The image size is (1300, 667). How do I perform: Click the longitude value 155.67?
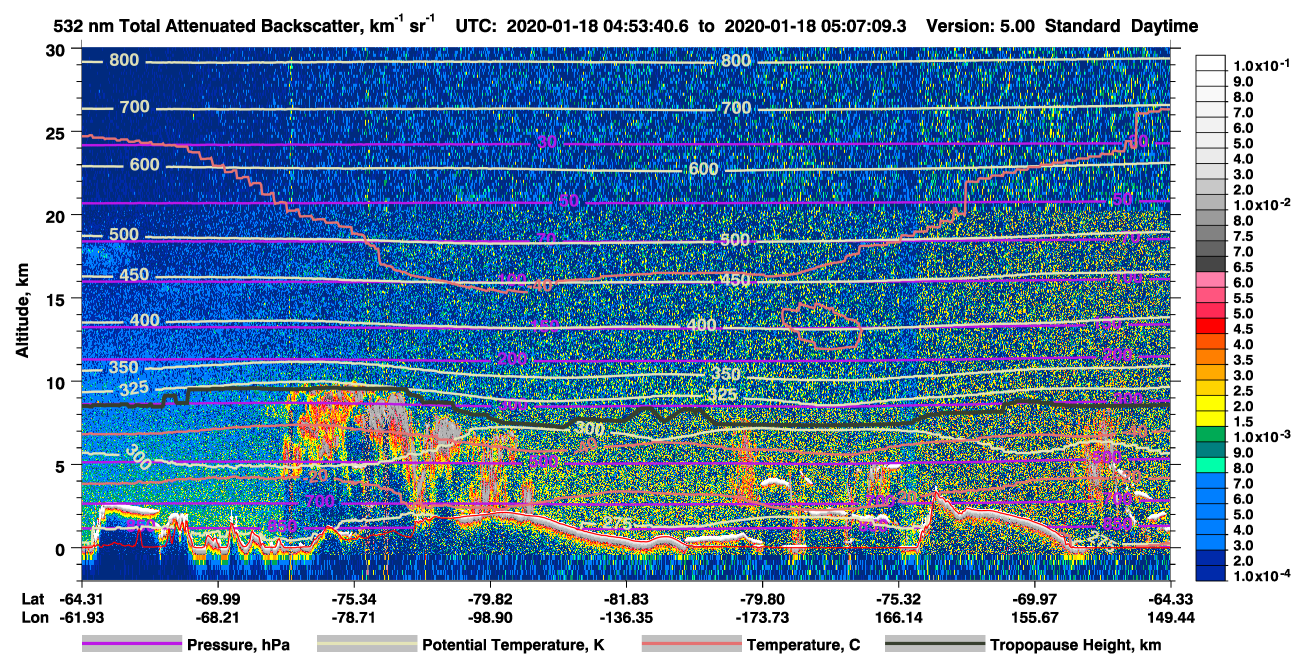[1034, 618]
